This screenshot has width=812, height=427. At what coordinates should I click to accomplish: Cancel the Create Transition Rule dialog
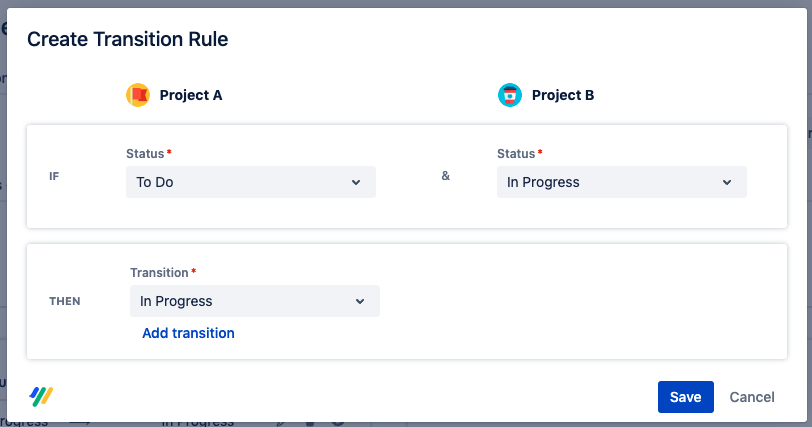click(752, 397)
